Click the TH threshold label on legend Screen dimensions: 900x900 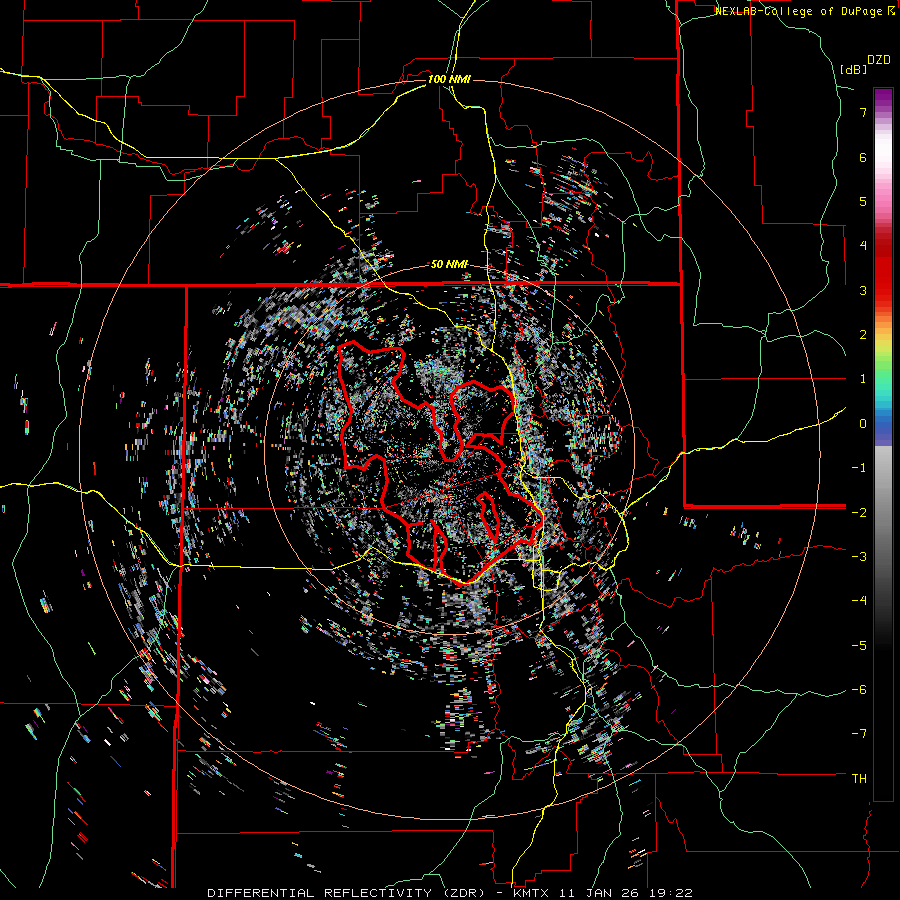point(859,779)
